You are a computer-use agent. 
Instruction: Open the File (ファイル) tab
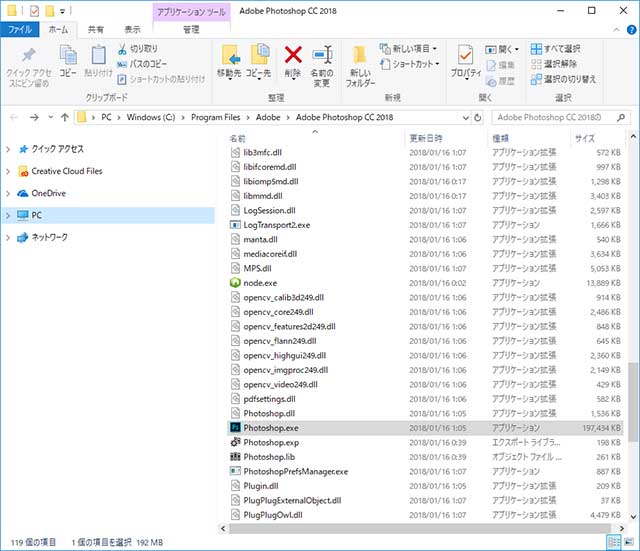tap(20, 29)
